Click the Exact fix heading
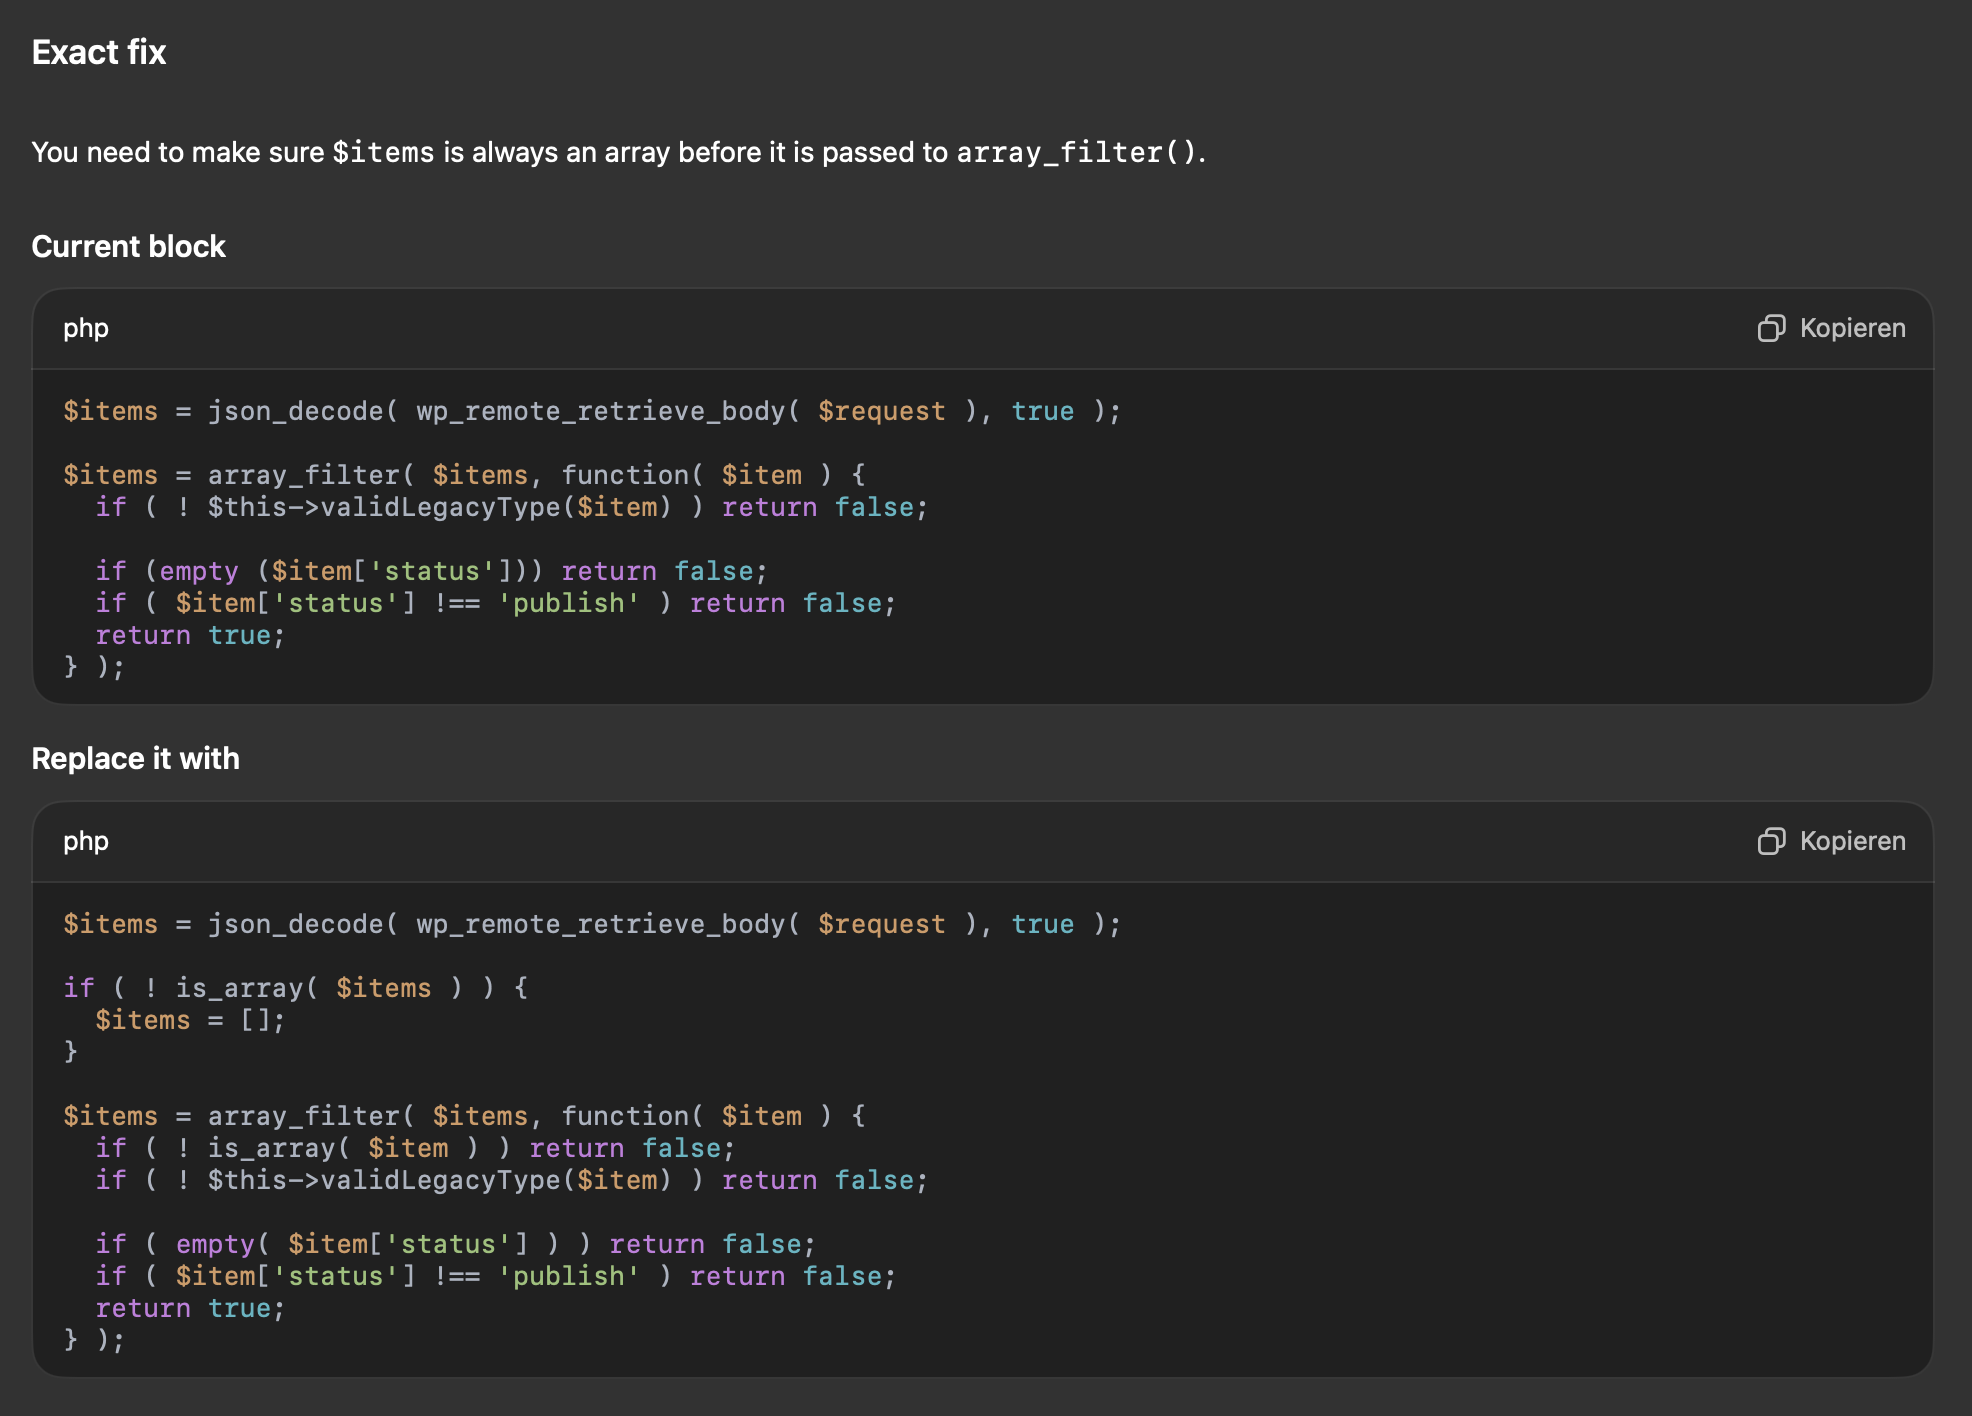 (x=99, y=52)
